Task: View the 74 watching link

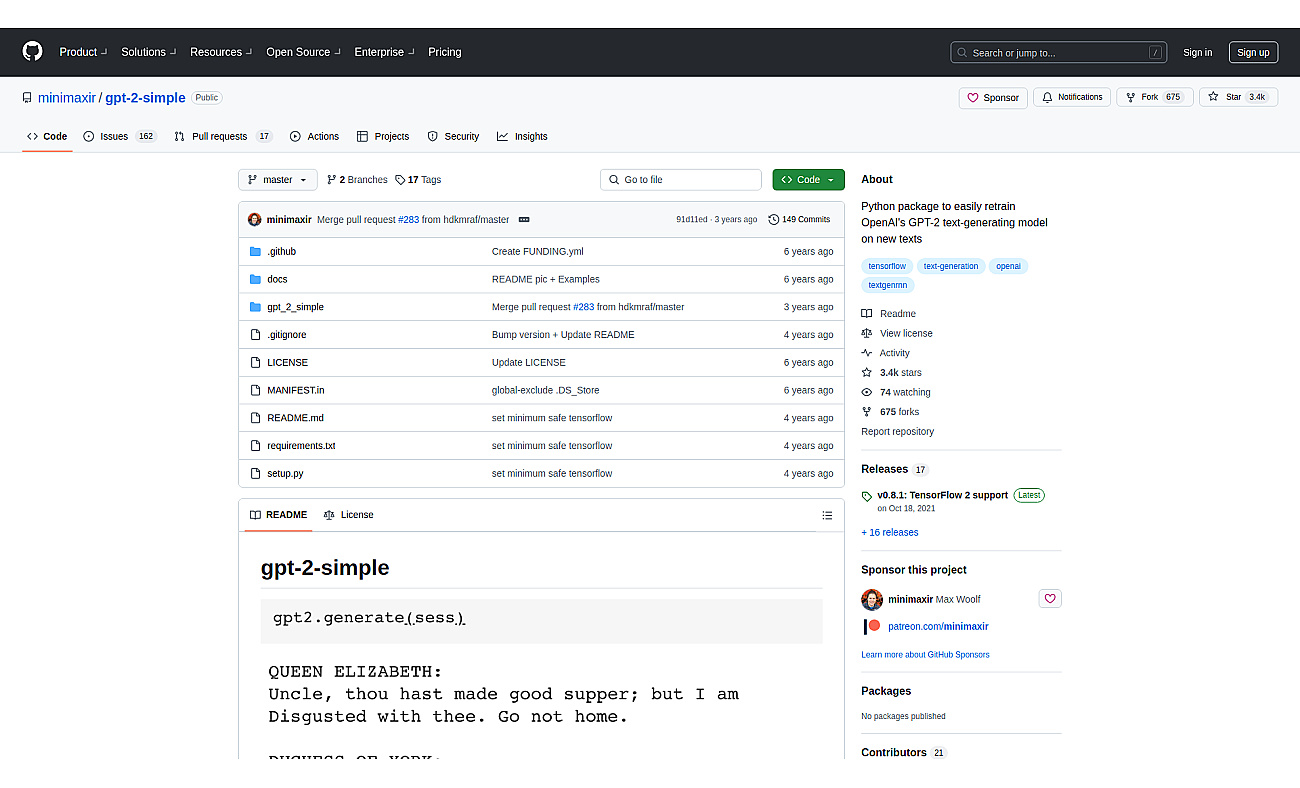Action: (x=896, y=393)
